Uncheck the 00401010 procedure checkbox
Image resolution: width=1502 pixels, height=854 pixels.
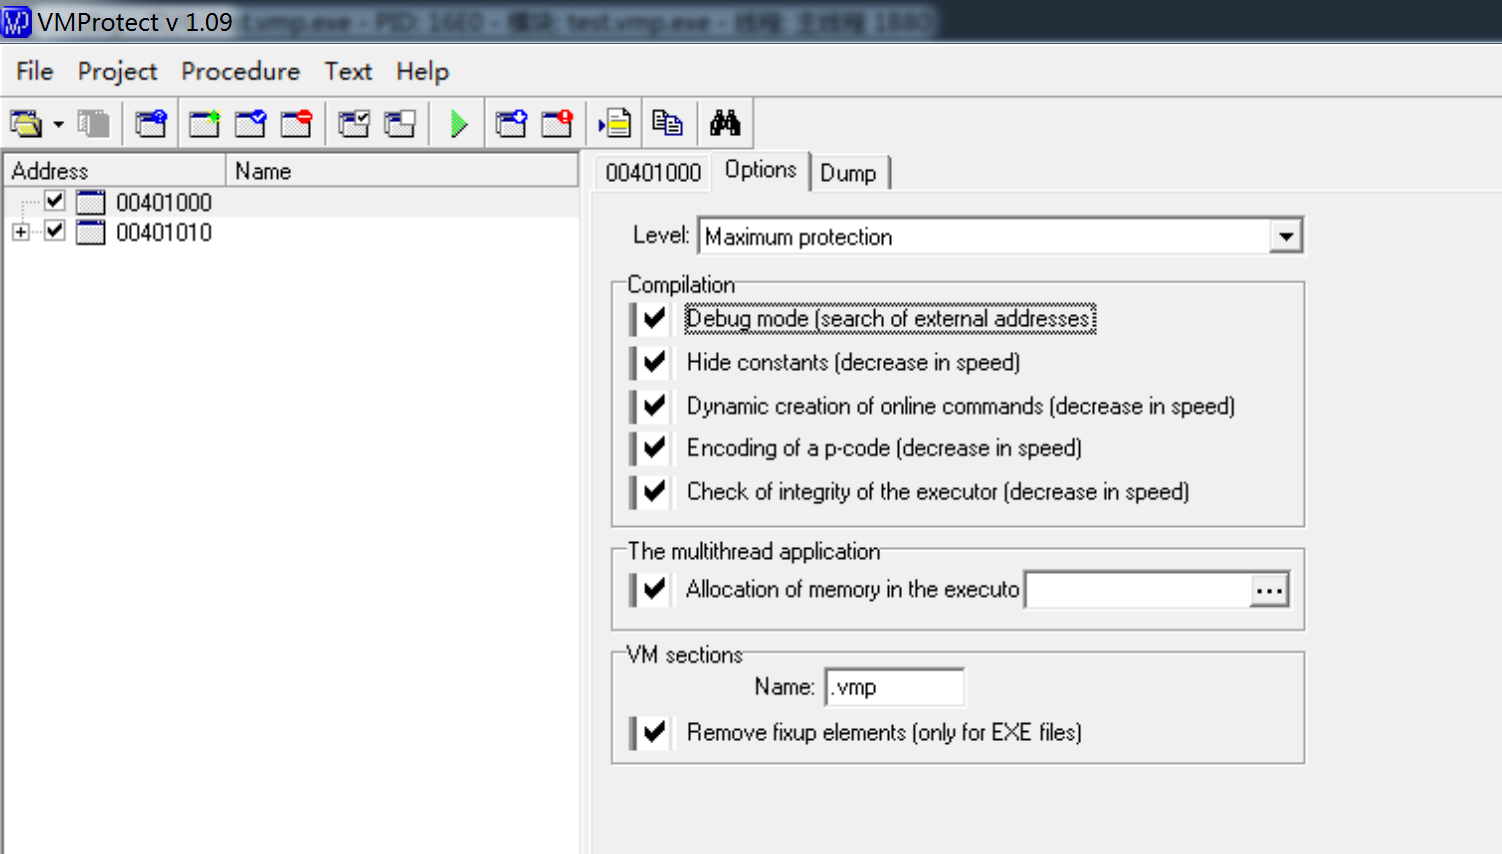(x=55, y=231)
